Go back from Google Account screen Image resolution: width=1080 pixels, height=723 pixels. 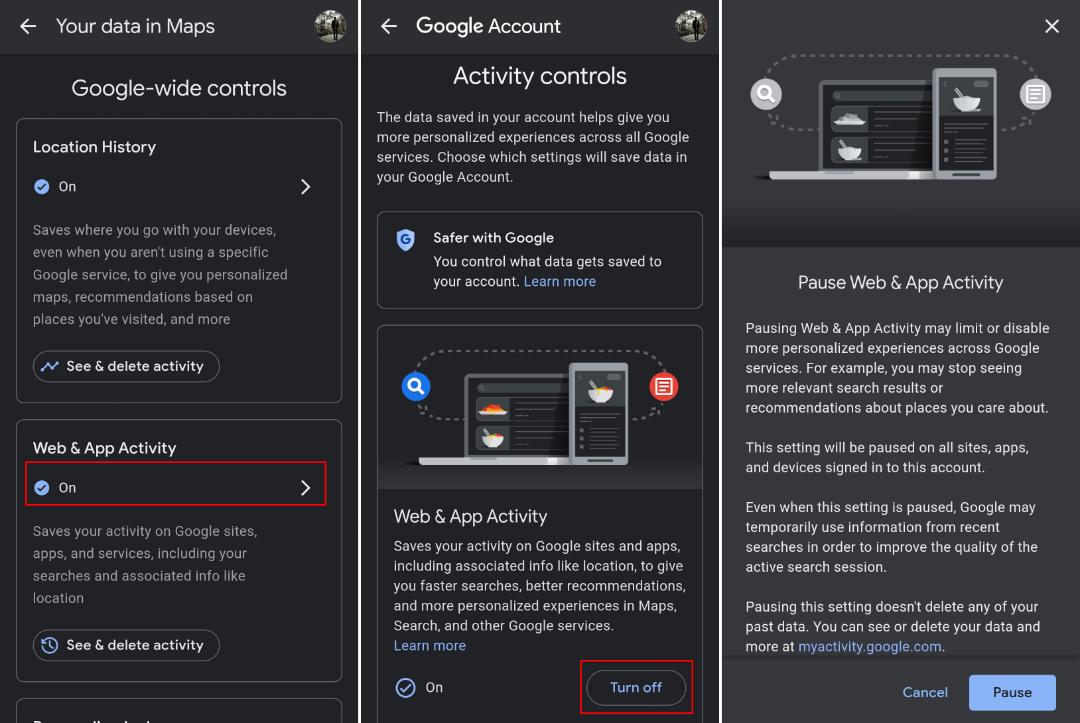click(x=388, y=26)
